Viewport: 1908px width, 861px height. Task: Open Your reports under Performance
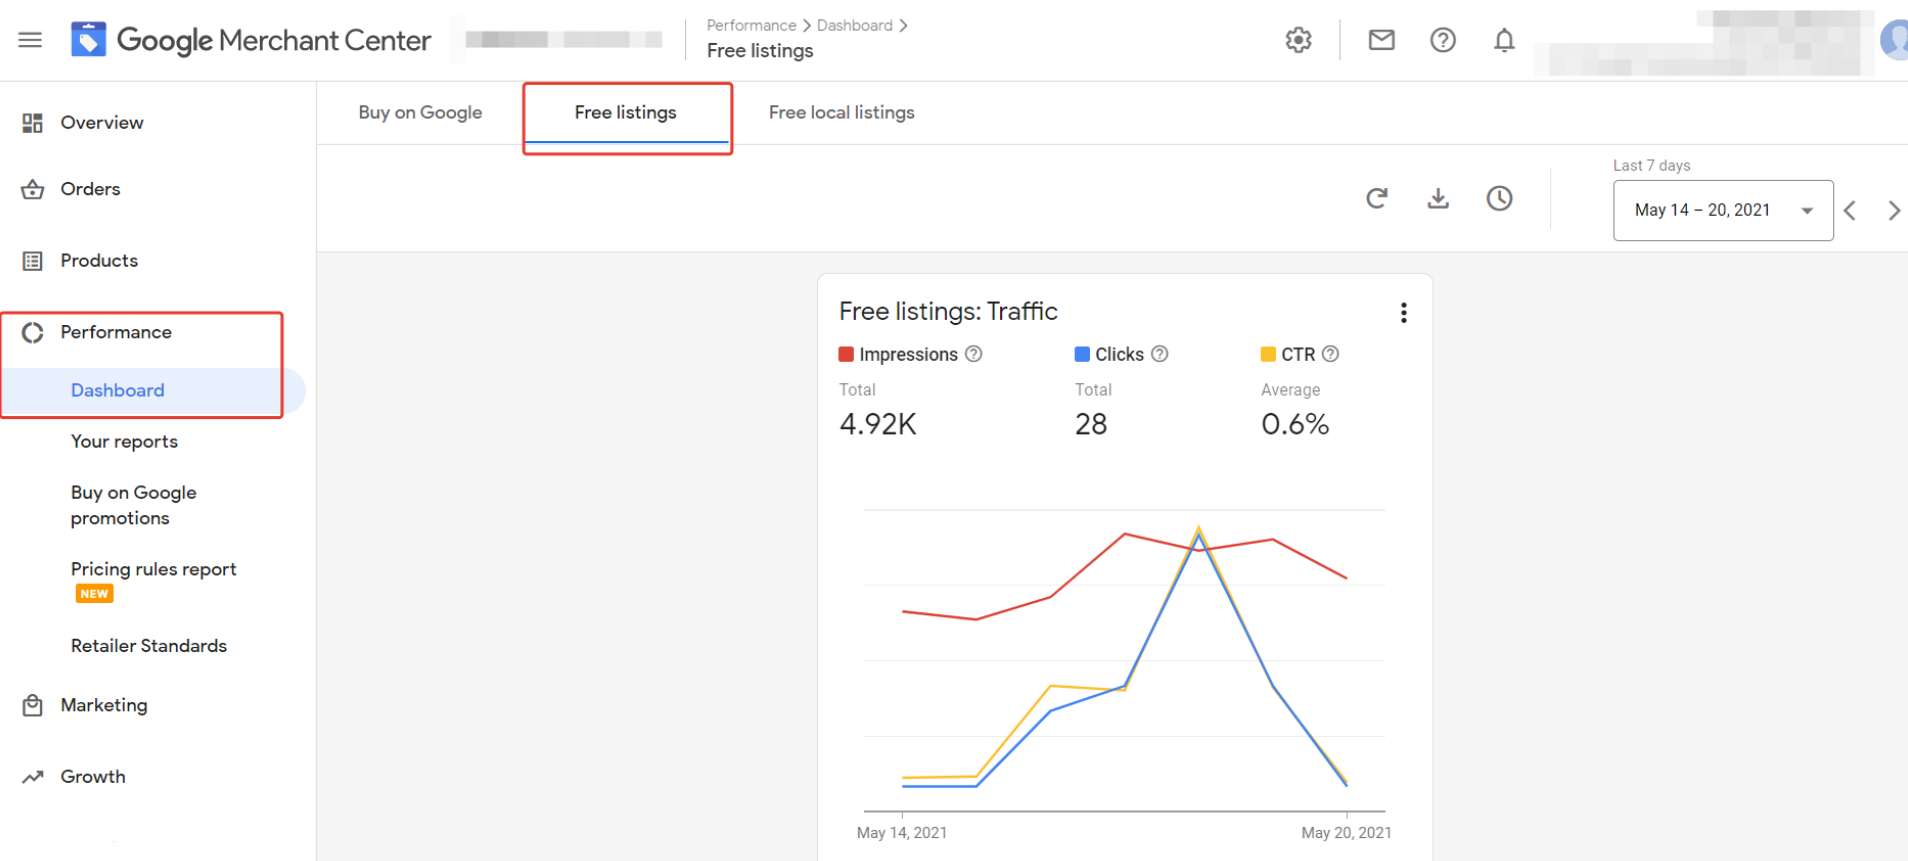(x=124, y=442)
